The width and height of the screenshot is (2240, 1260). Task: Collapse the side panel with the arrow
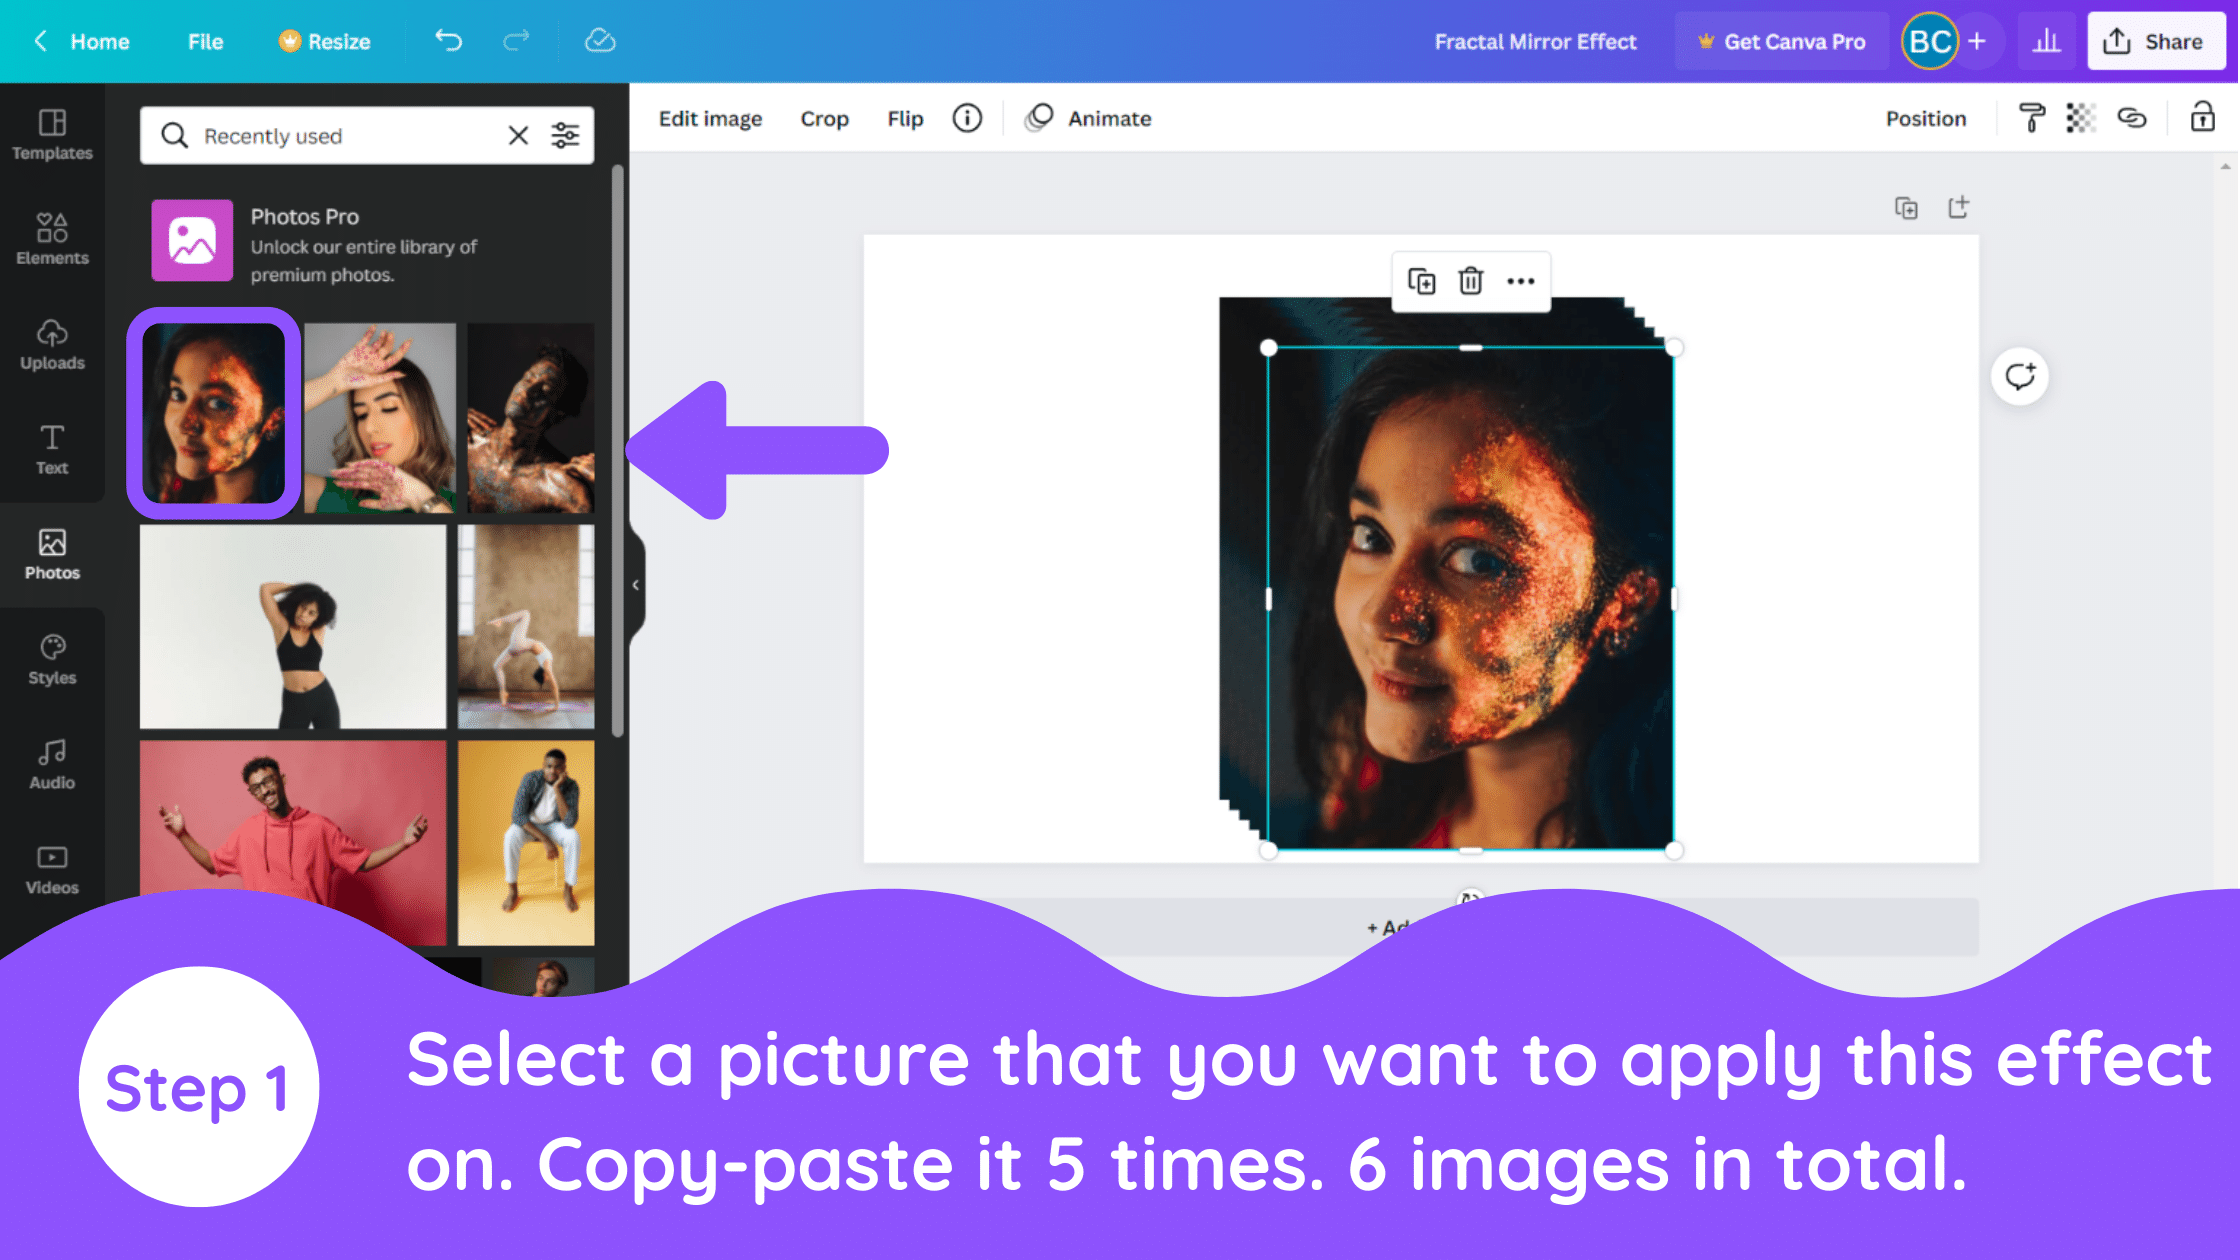[x=636, y=585]
